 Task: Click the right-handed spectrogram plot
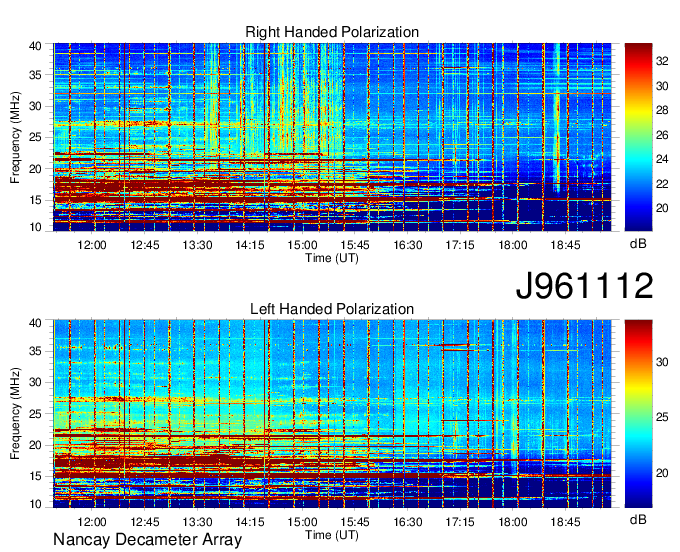coord(332,137)
